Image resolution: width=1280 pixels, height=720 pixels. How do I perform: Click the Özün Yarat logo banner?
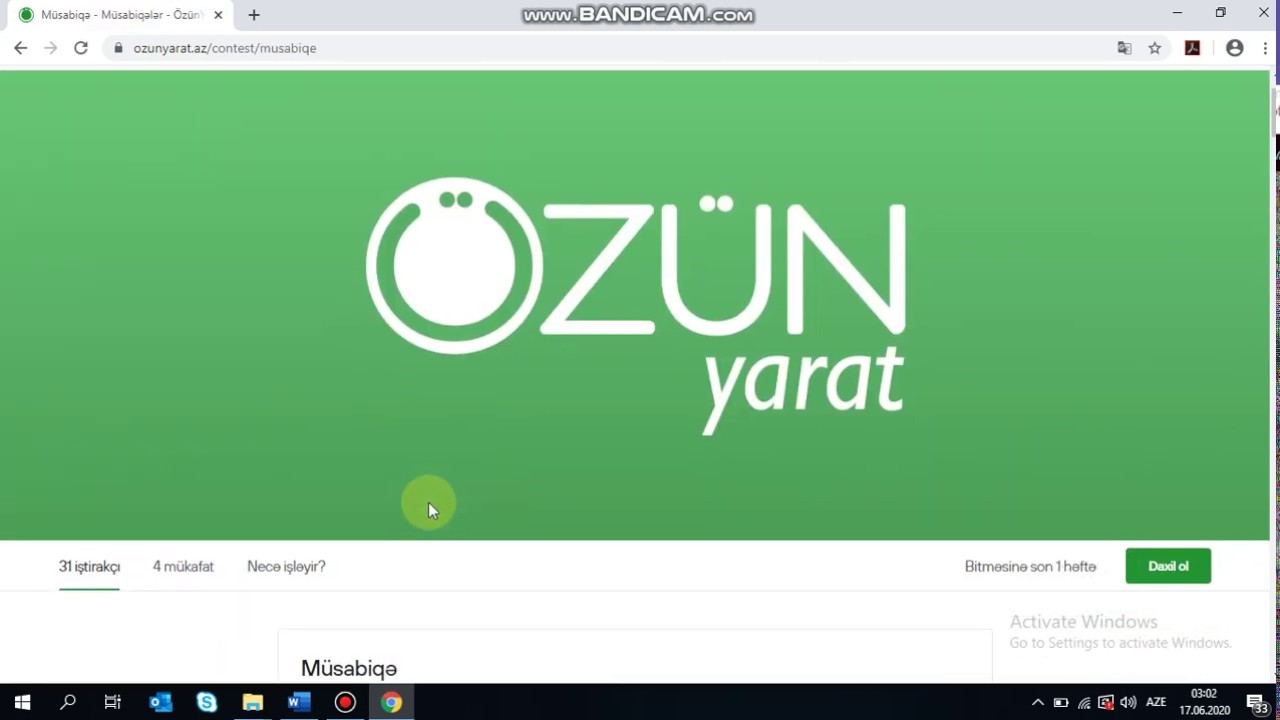[635, 305]
